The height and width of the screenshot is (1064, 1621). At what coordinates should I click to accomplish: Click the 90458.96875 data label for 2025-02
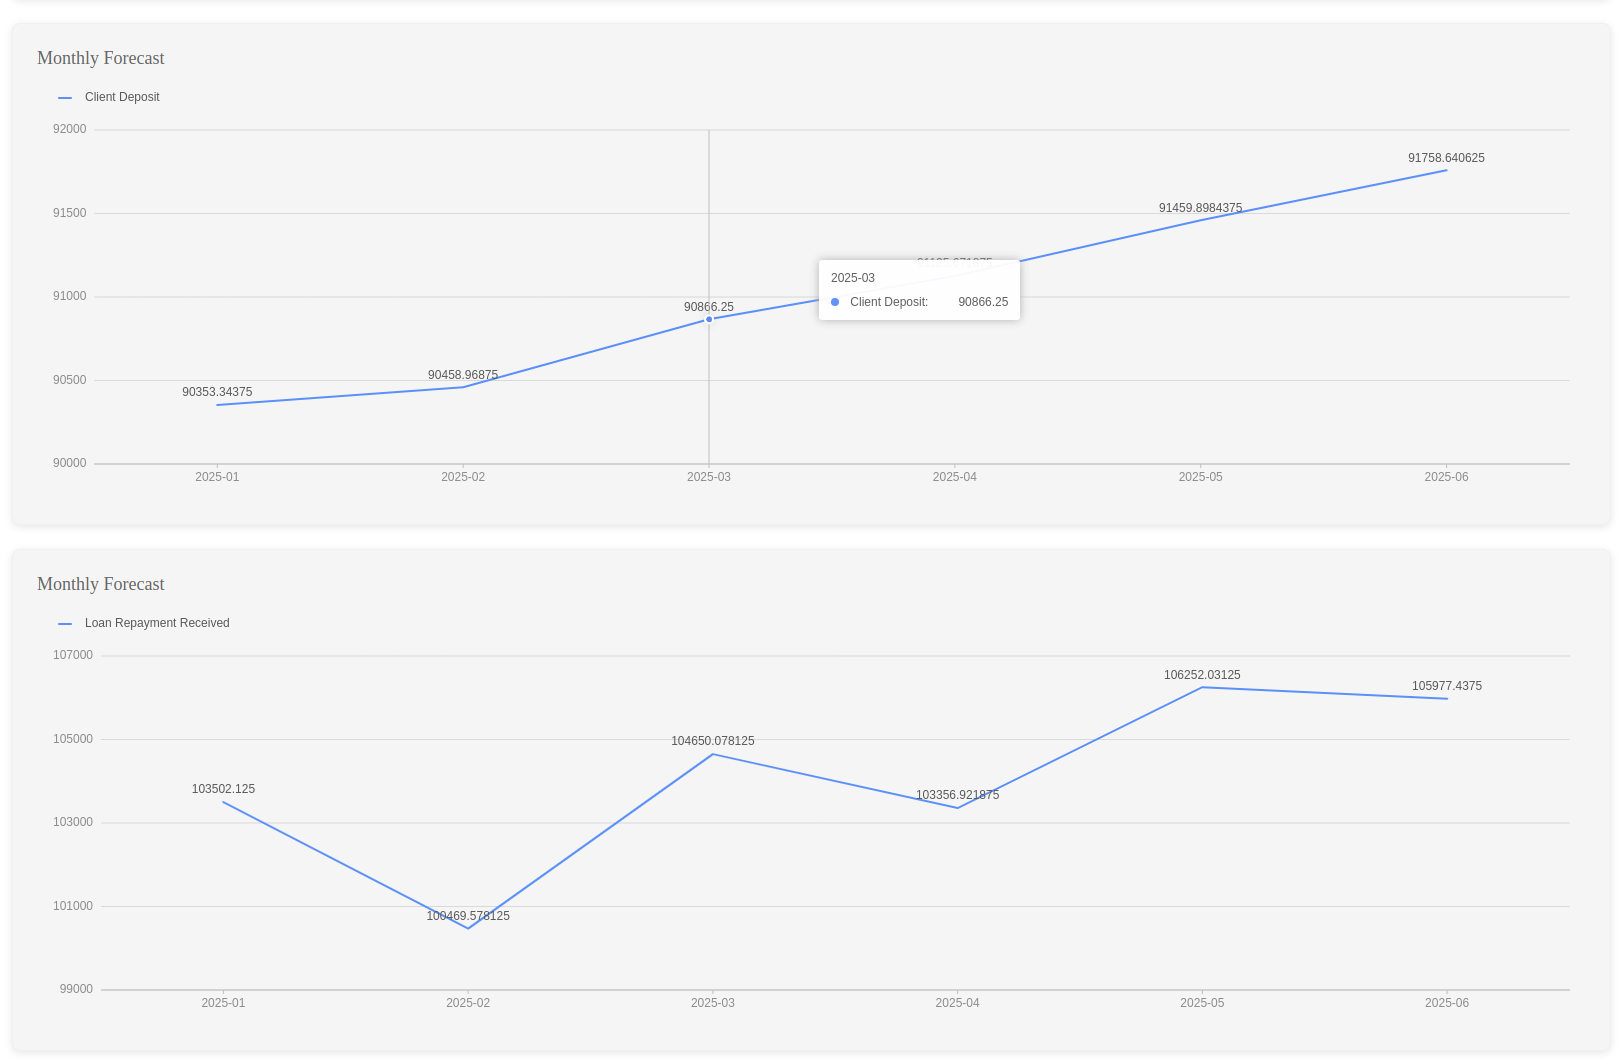(x=463, y=375)
